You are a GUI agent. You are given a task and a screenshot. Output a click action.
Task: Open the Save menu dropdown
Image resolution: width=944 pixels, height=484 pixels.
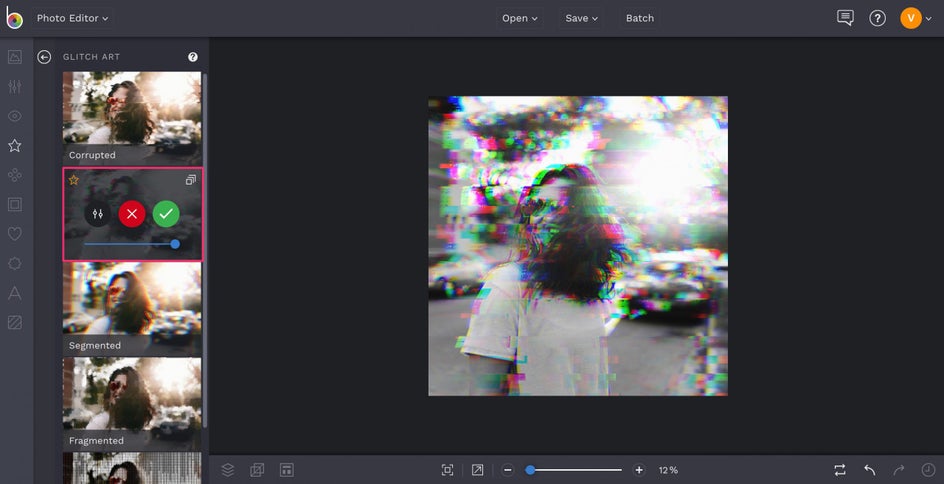(582, 18)
